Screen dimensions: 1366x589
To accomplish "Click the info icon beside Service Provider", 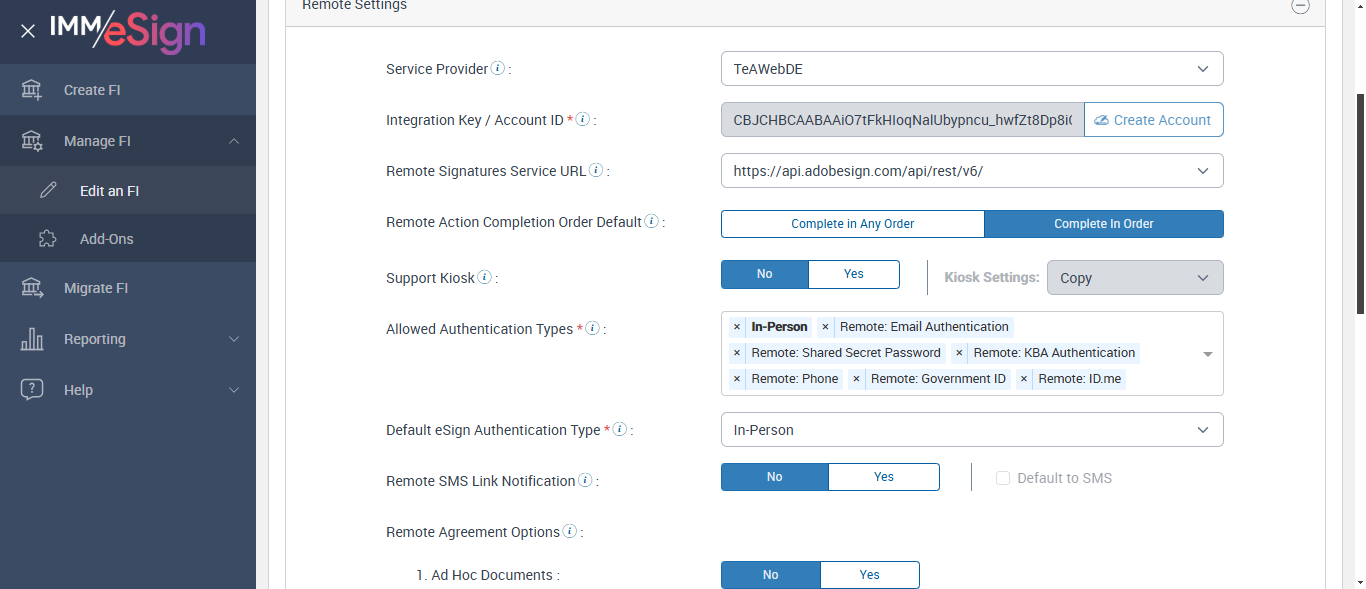I will [498, 69].
